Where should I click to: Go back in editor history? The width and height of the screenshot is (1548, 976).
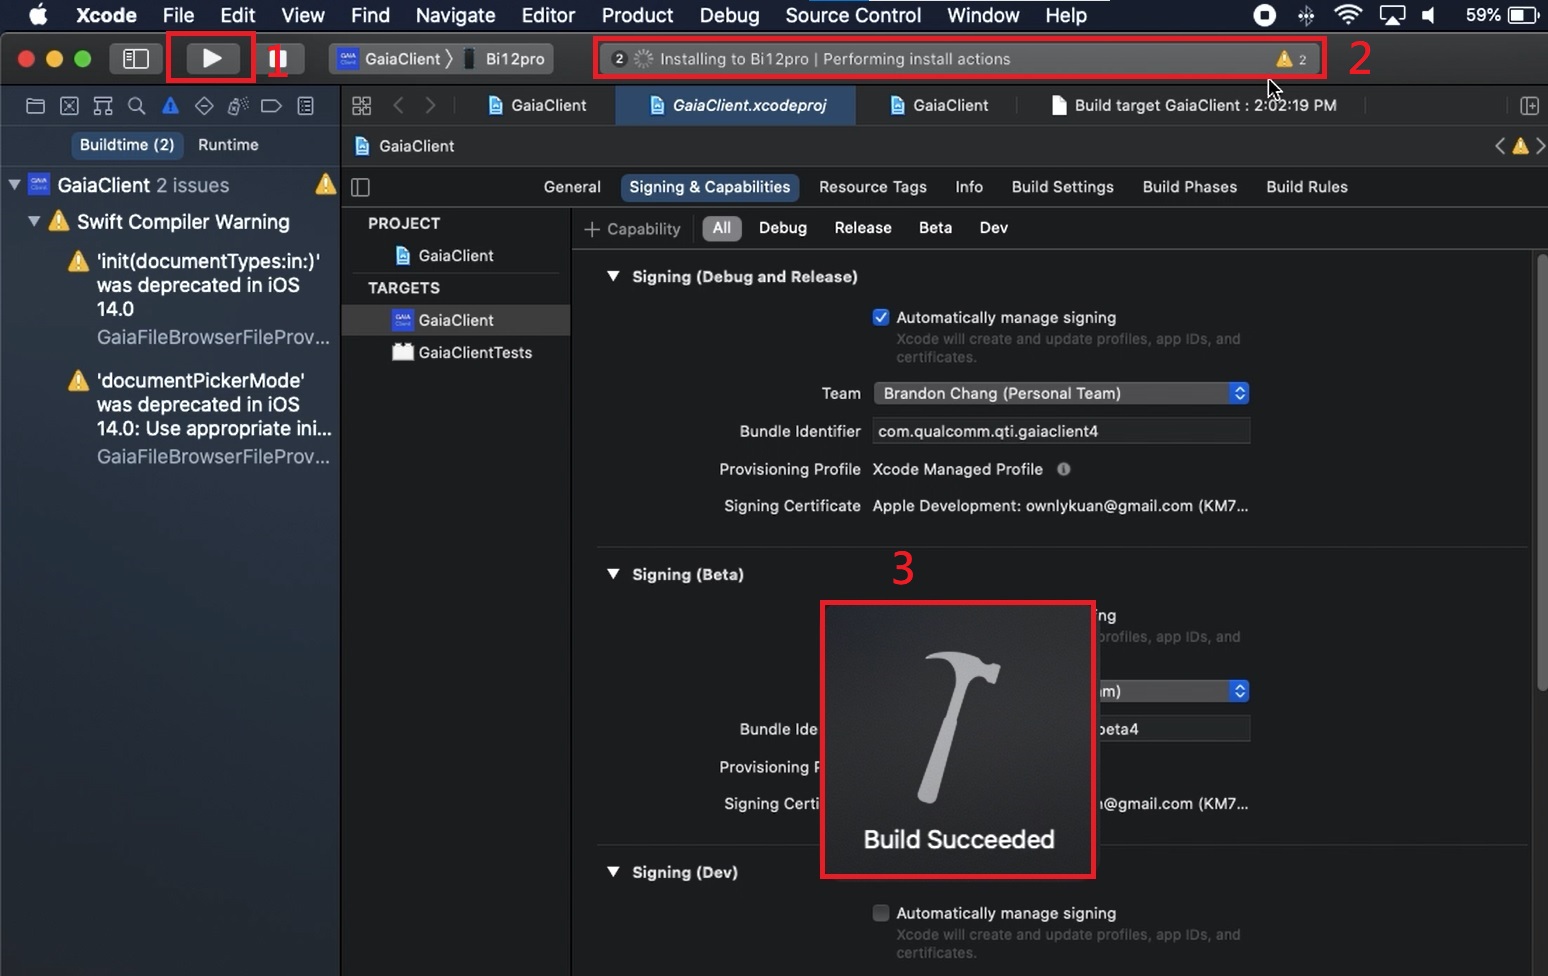tap(398, 105)
